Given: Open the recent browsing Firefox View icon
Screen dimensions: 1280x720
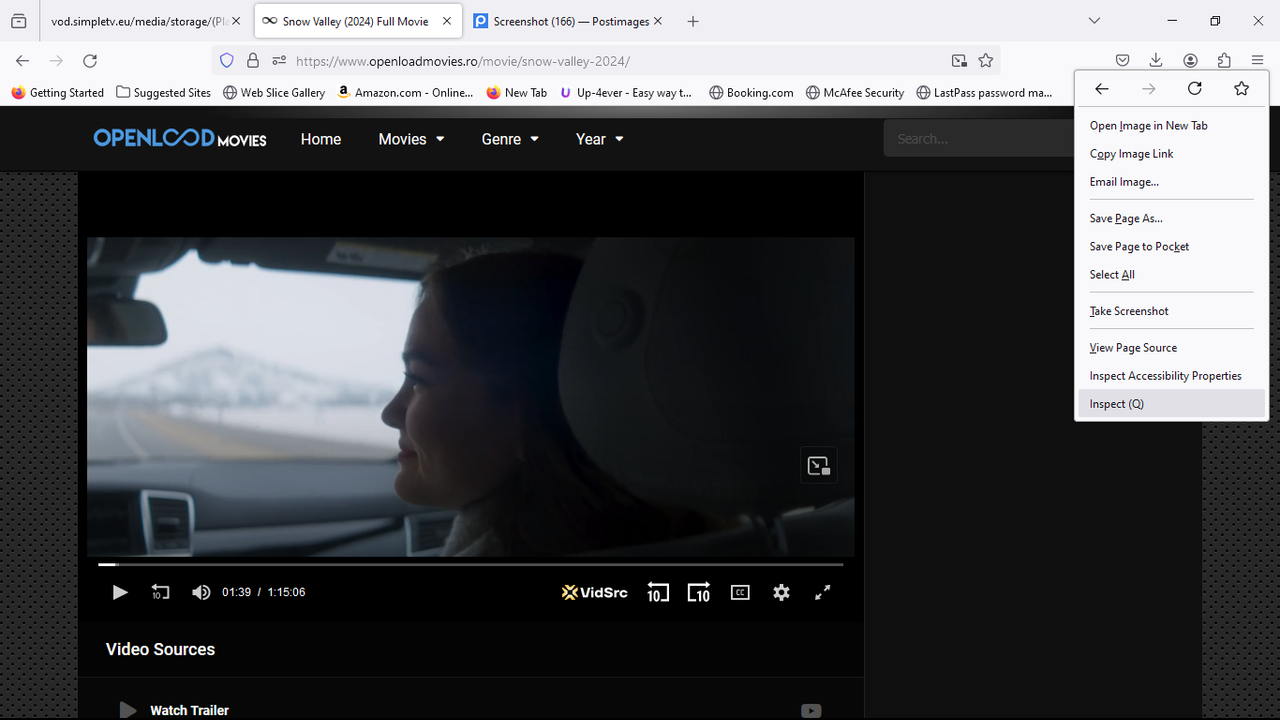Looking at the screenshot, I should 18,21.
